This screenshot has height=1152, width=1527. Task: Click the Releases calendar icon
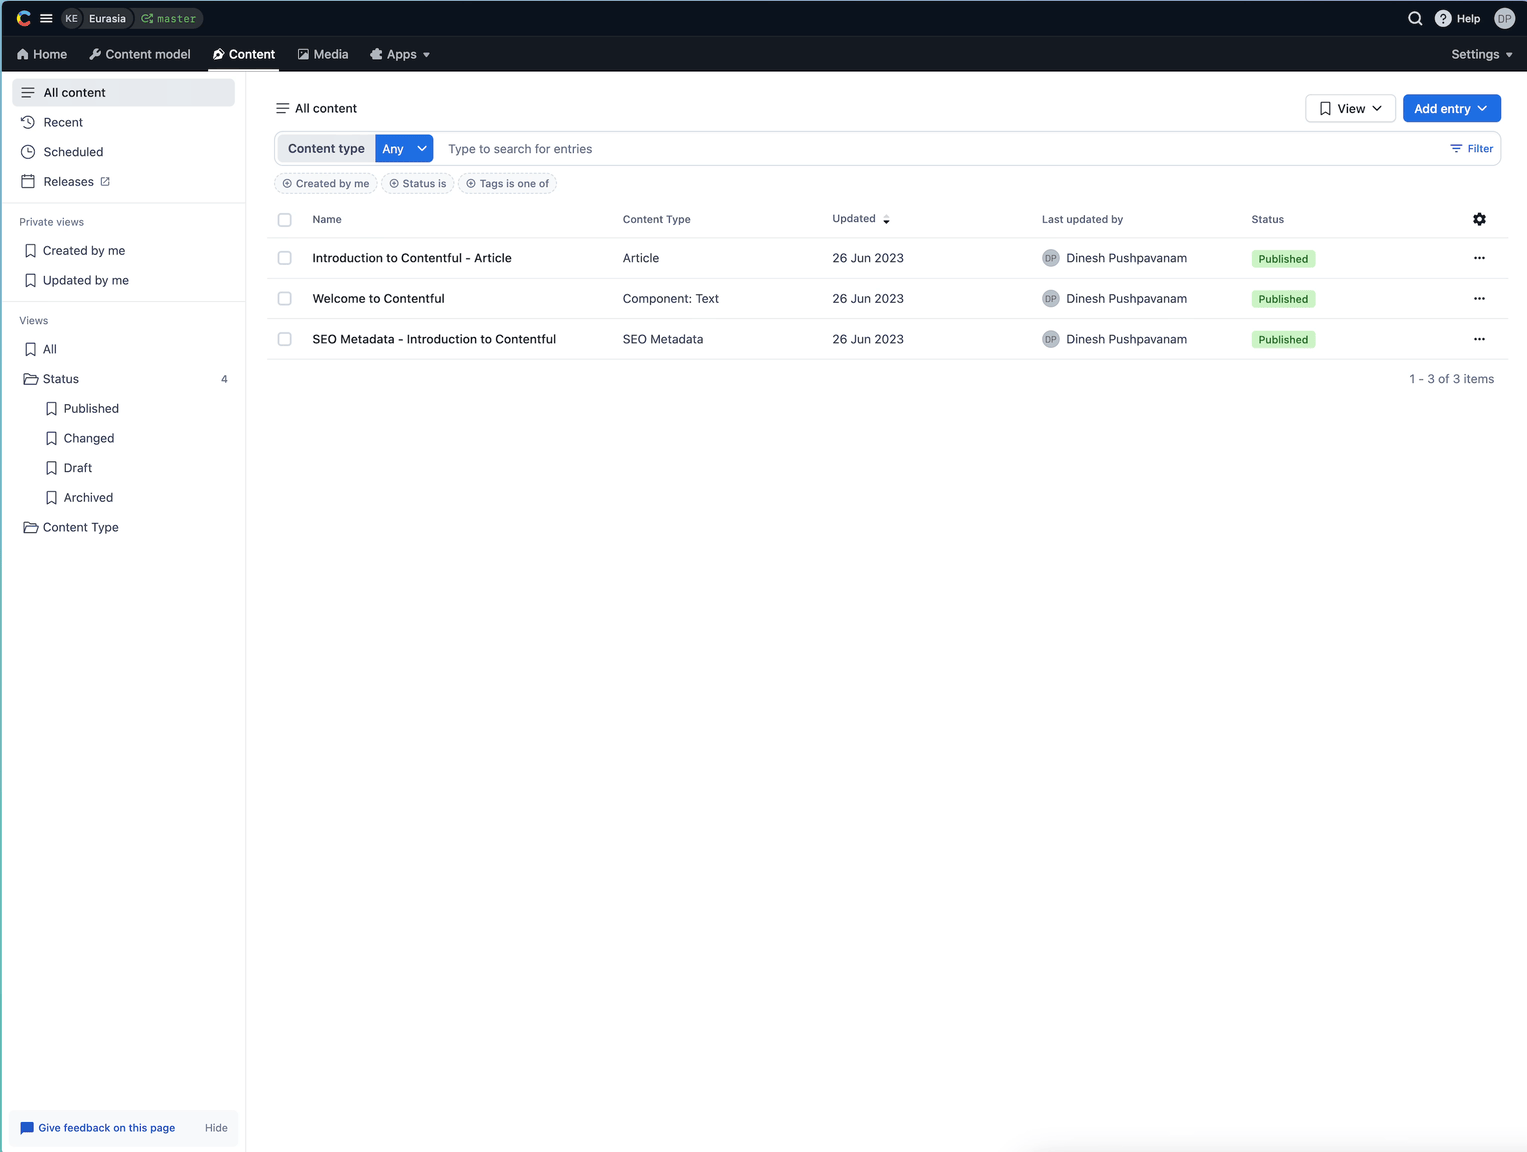[x=28, y=182]
